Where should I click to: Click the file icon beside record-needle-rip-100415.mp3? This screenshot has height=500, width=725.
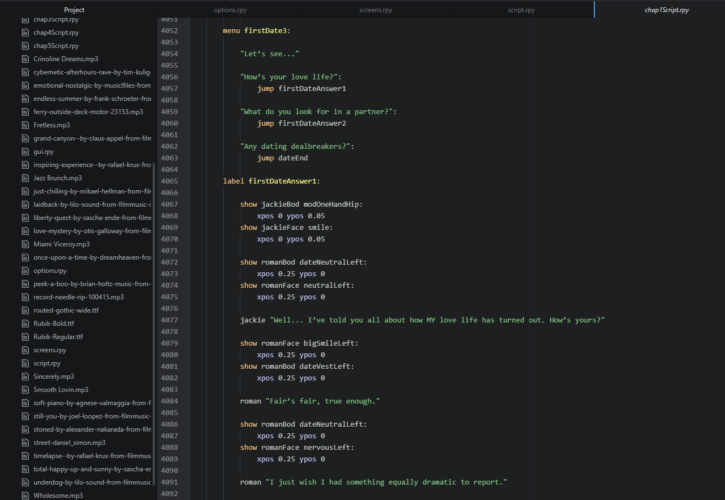point(25,297)
